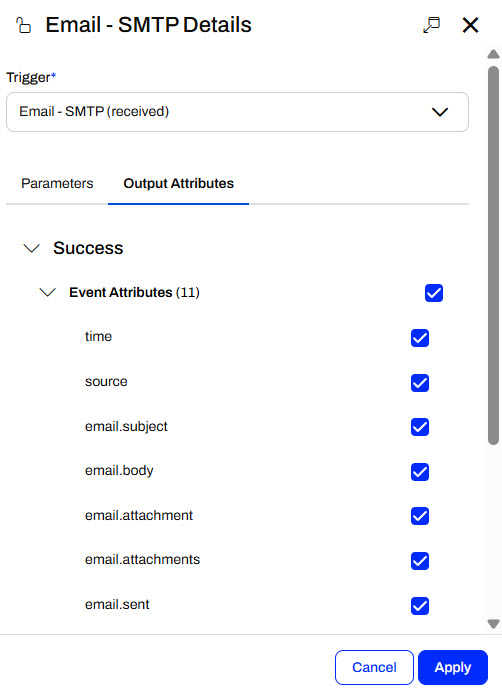The image size is (502, 692).
Task: Uncheck the Event Attributes select-all checkbox
Action: [434, 293]
